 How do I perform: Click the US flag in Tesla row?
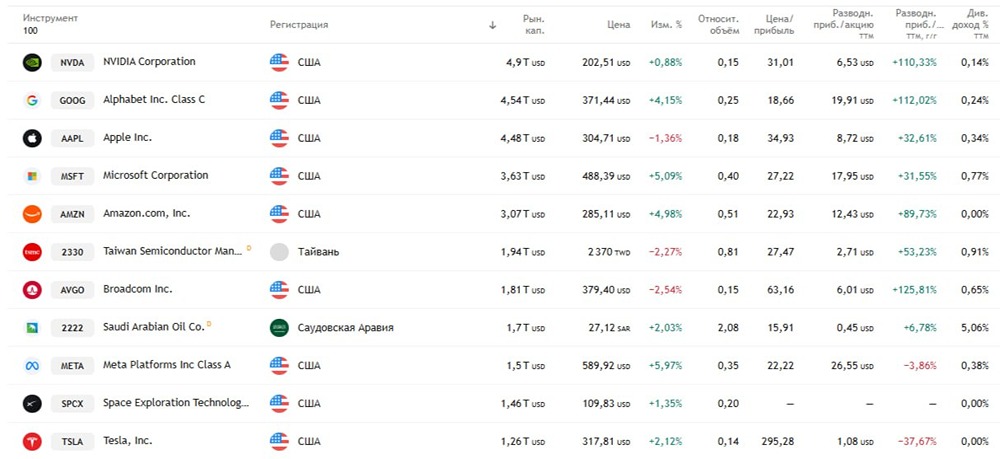coord(279,441)
